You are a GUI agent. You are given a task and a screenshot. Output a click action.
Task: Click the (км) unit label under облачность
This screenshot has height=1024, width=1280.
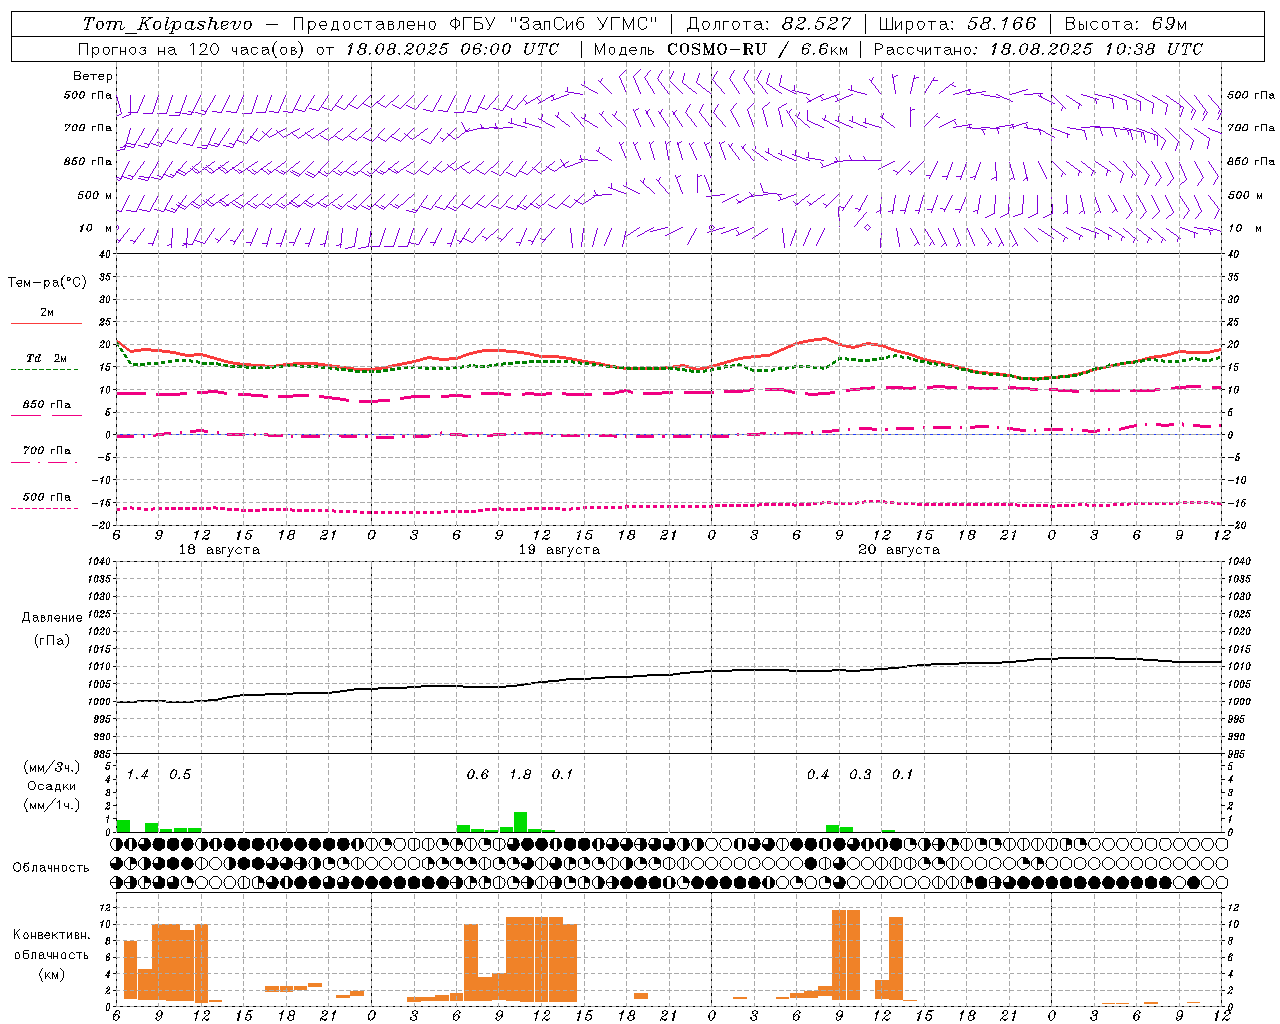52,974
